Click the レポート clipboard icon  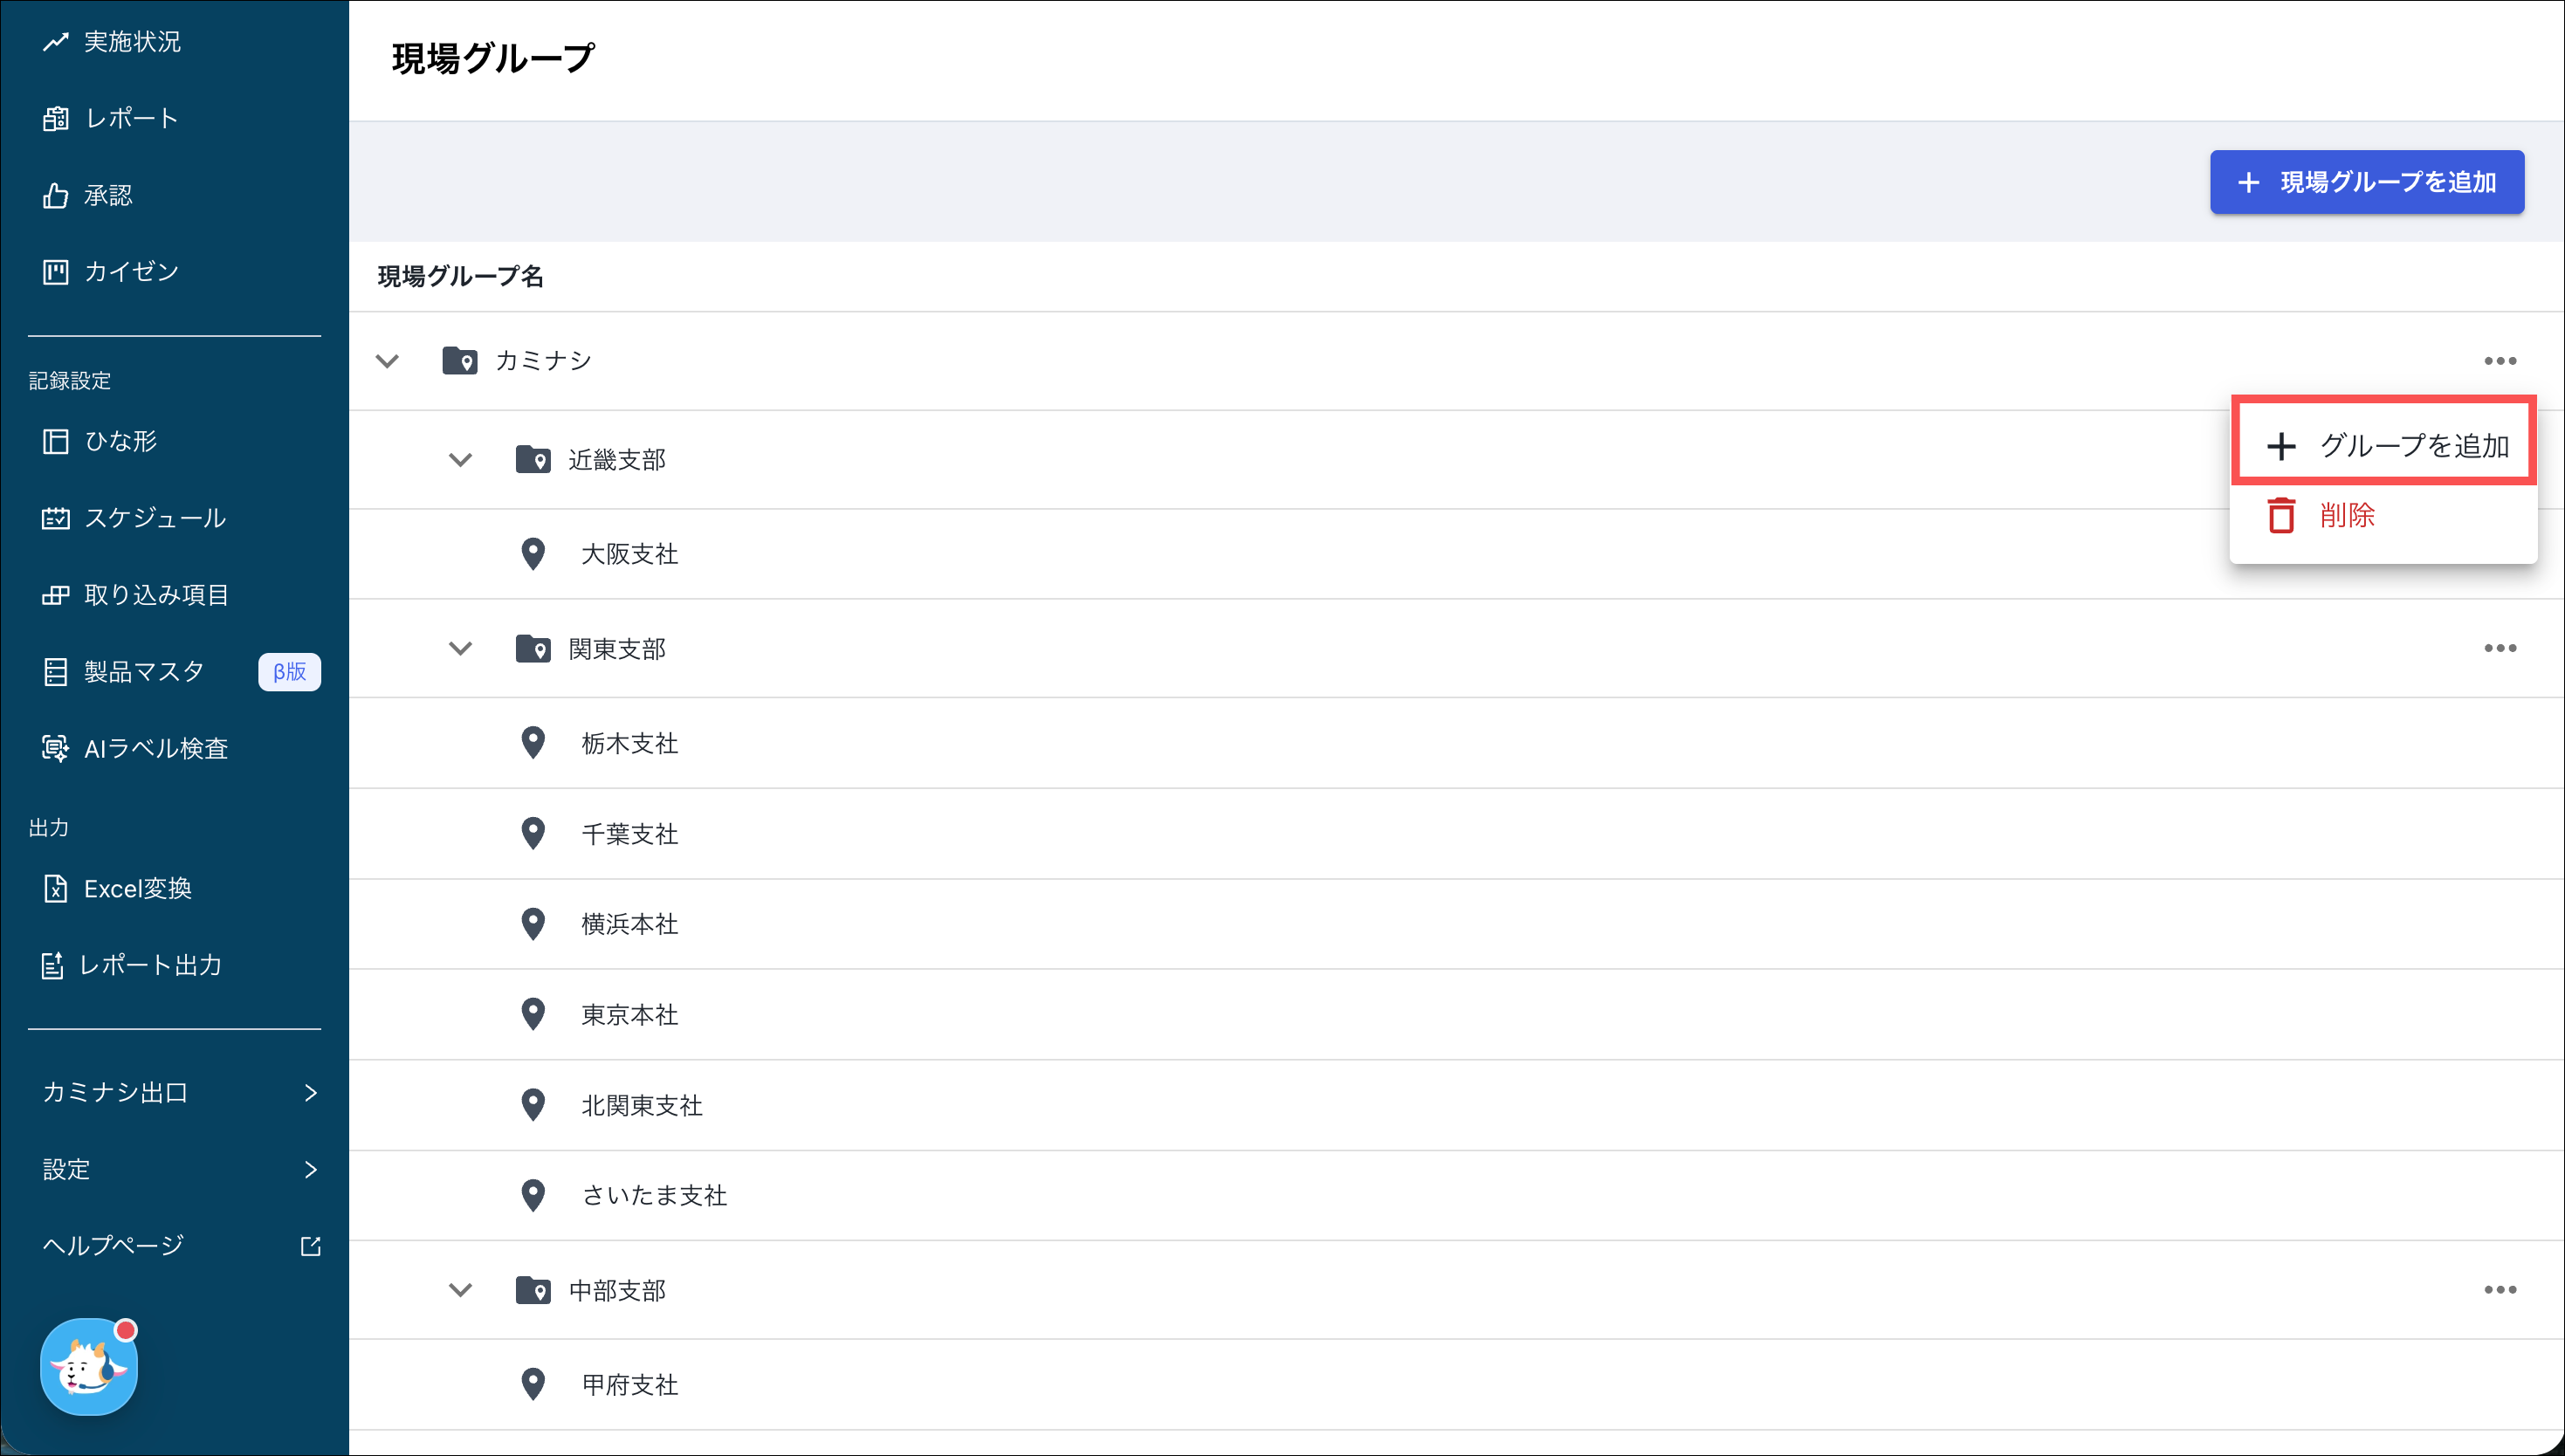tap(56, 118)
